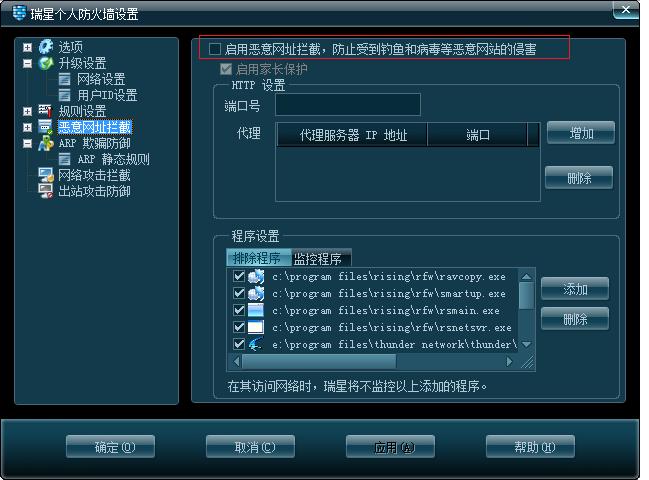649x480 pixels.
Task: Uncheck the rsmain.exe checkbox
Action: tap(239, 310)
